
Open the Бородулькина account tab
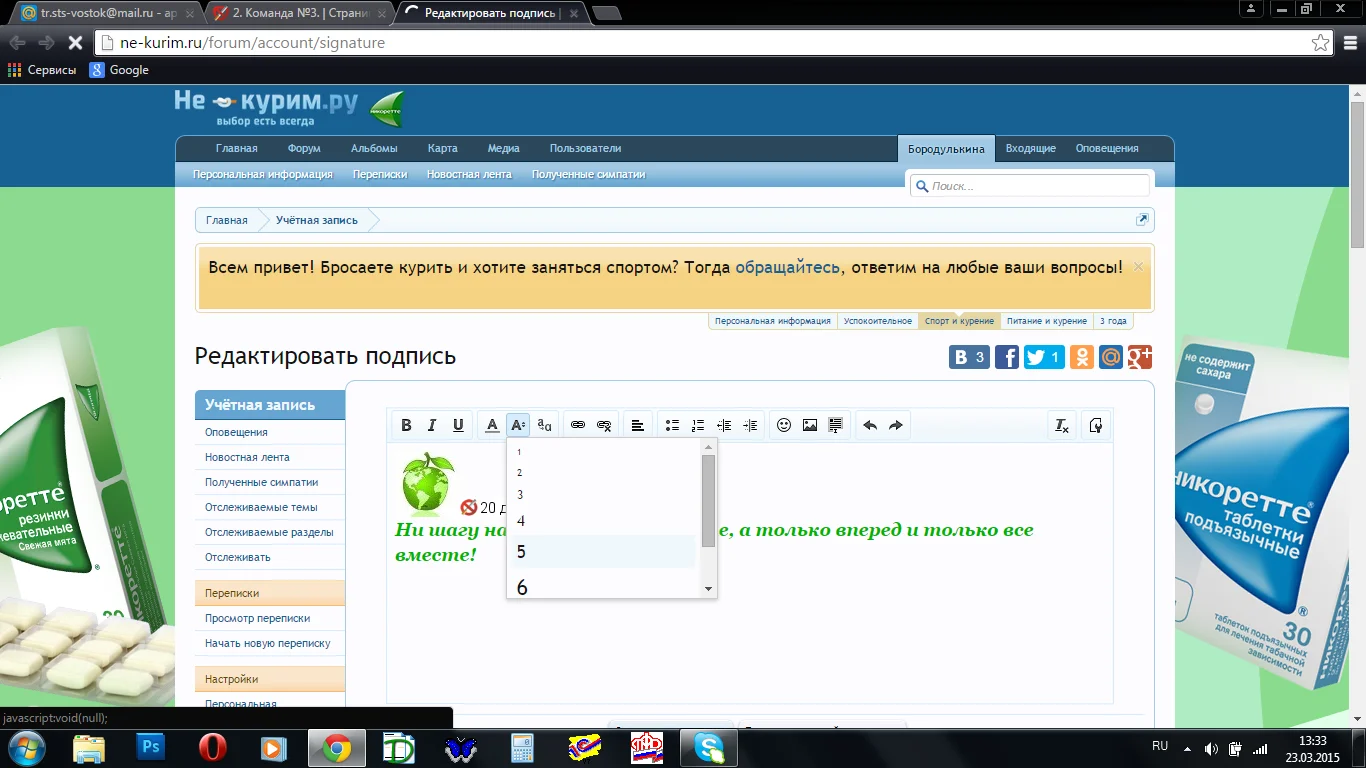946,149
